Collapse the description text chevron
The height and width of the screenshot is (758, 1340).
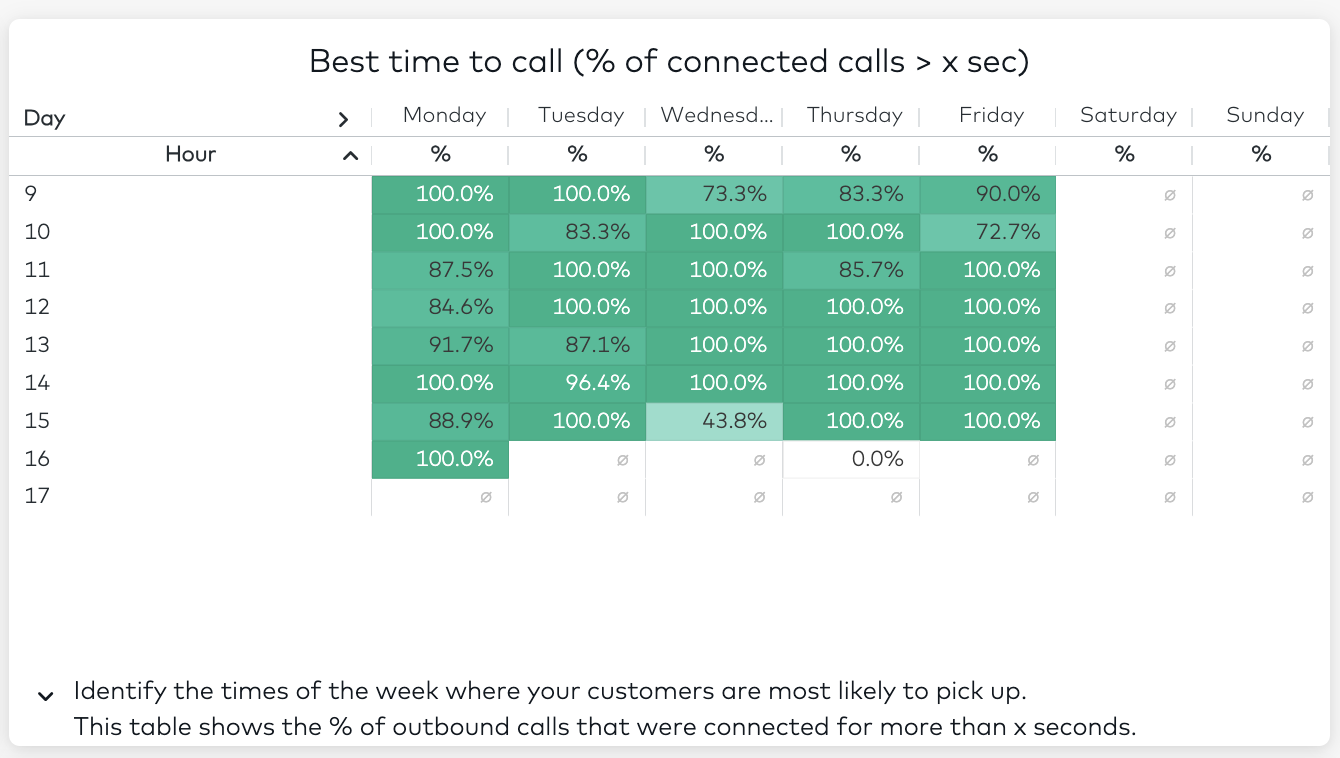tap(45, 696)
